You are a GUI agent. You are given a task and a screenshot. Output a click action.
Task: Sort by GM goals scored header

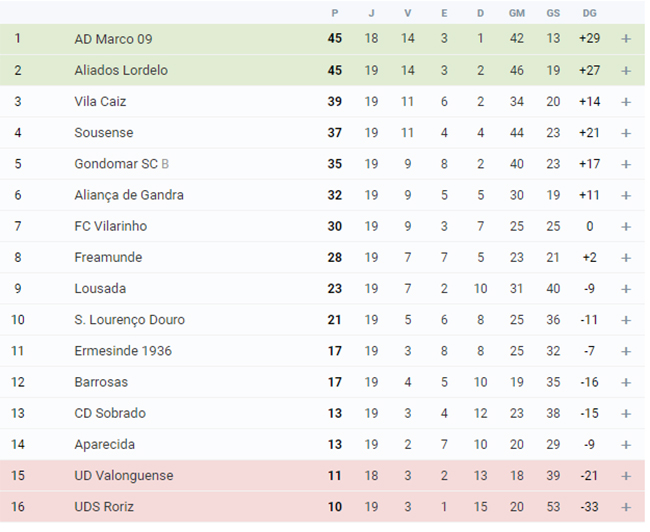(517, 13)
